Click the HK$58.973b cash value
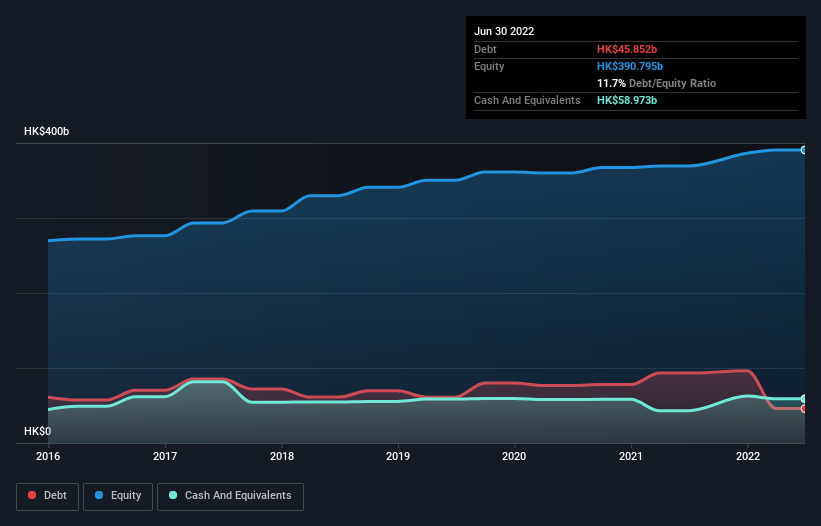Viewport: 821px width, 526px height. pos(627,100)
